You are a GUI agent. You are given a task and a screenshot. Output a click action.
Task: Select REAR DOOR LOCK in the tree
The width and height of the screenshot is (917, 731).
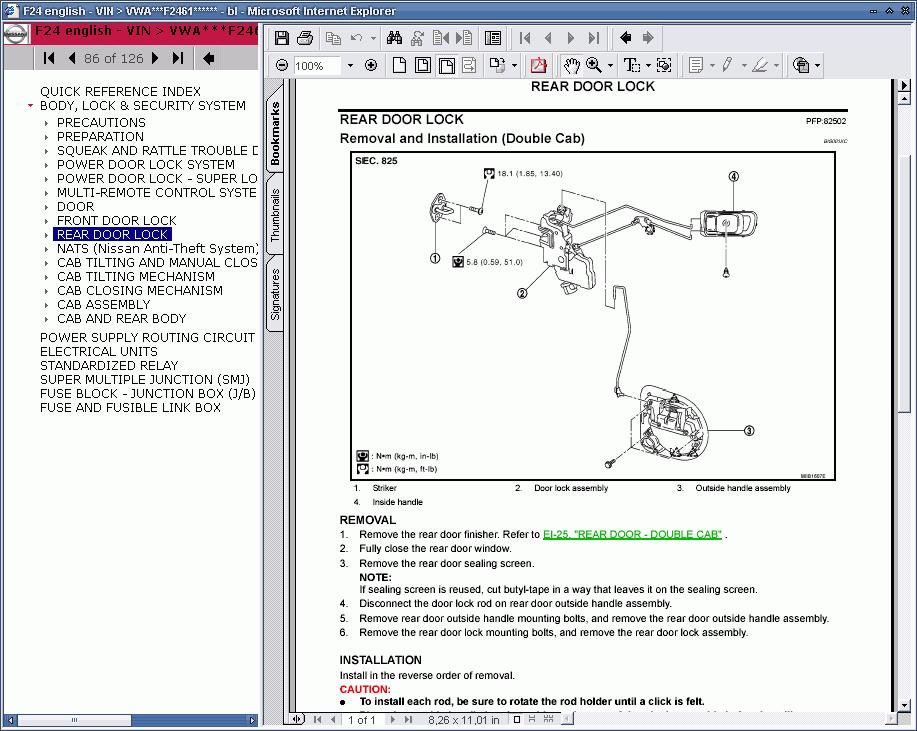(x=112, y=235)
